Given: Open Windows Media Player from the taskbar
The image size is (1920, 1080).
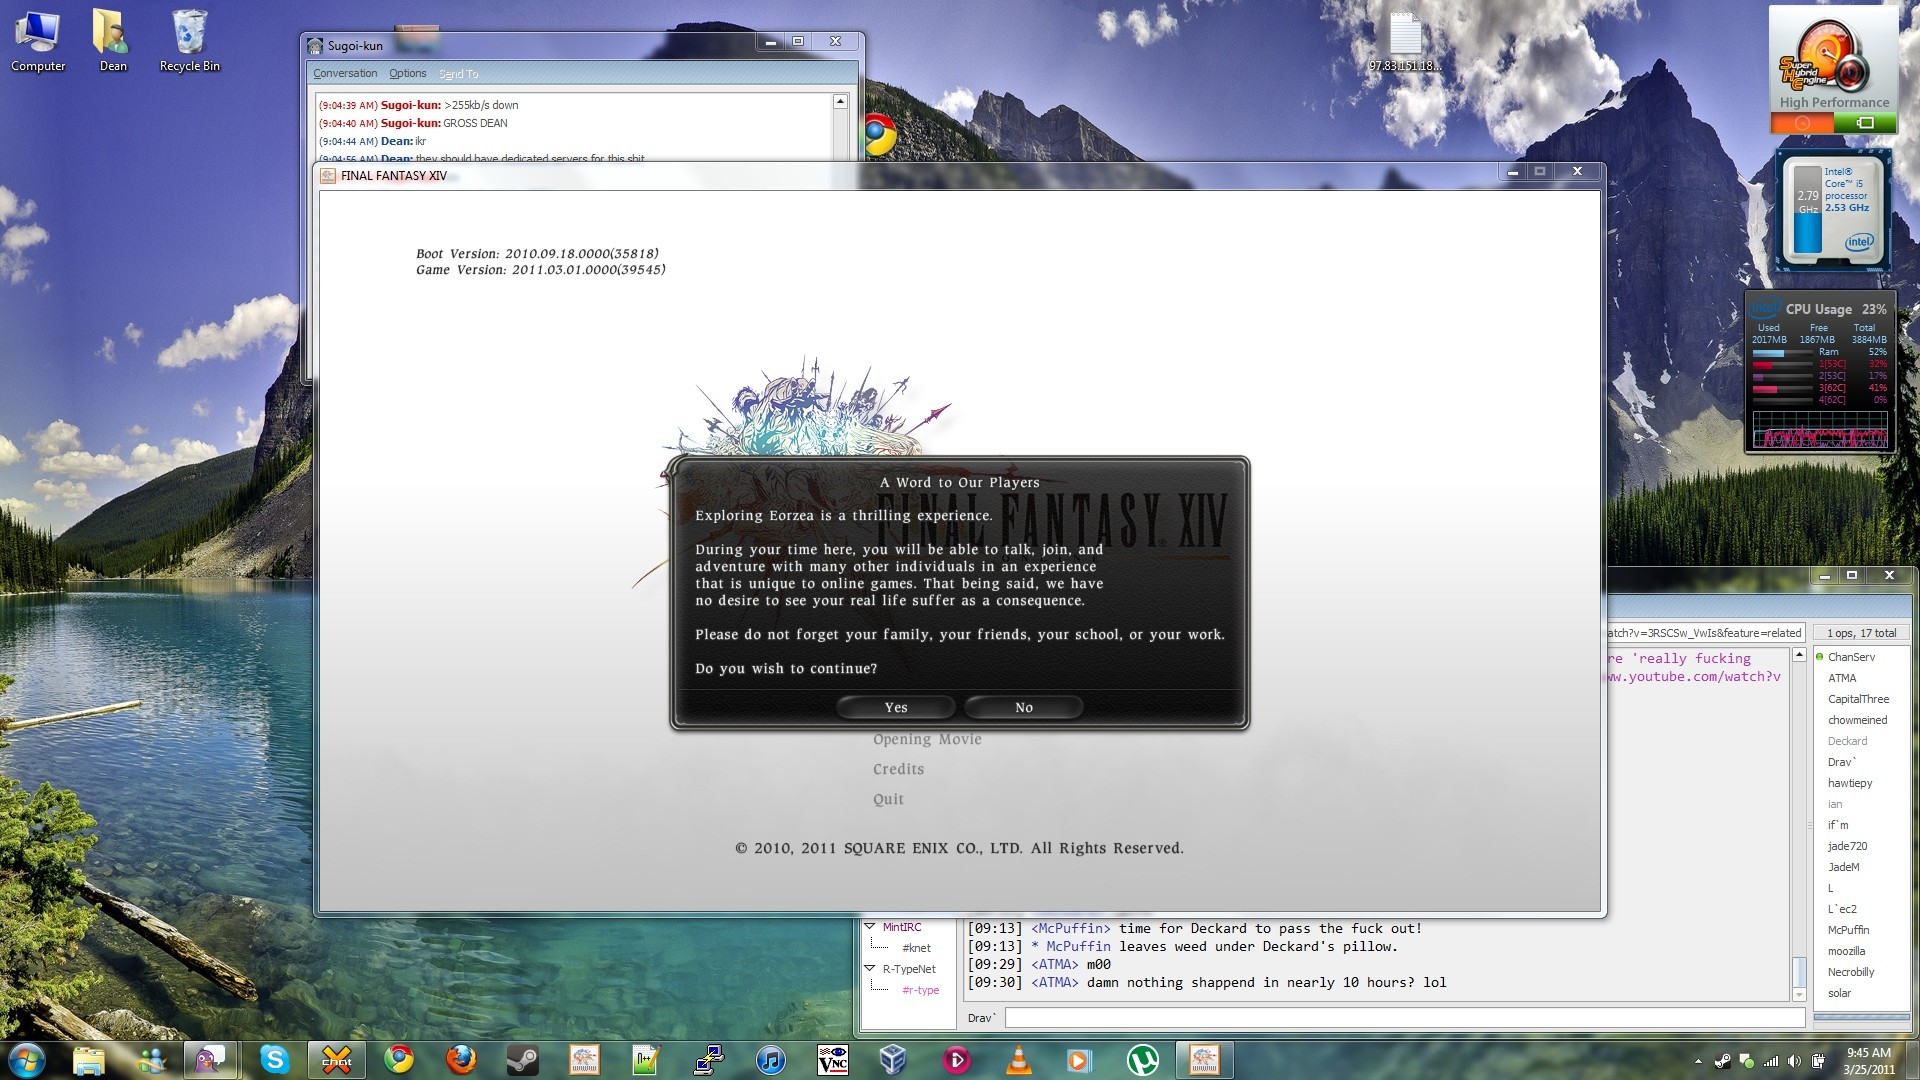Looking at the screenshot, I should [x=1079, y=1059].
